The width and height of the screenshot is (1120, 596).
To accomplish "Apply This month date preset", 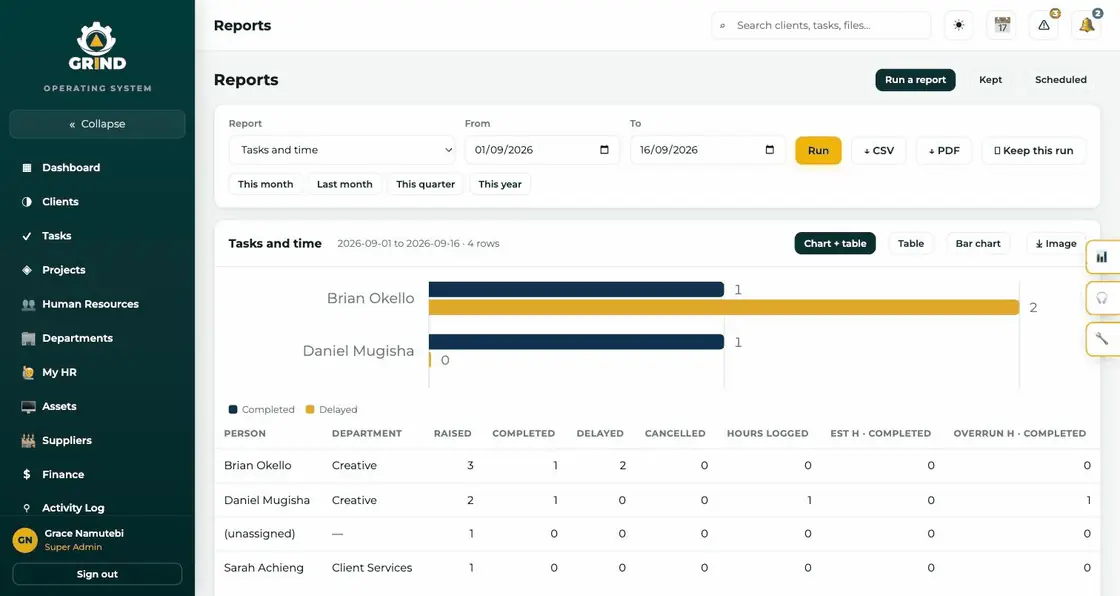I will pyautogui.click(x=266, y=184).
